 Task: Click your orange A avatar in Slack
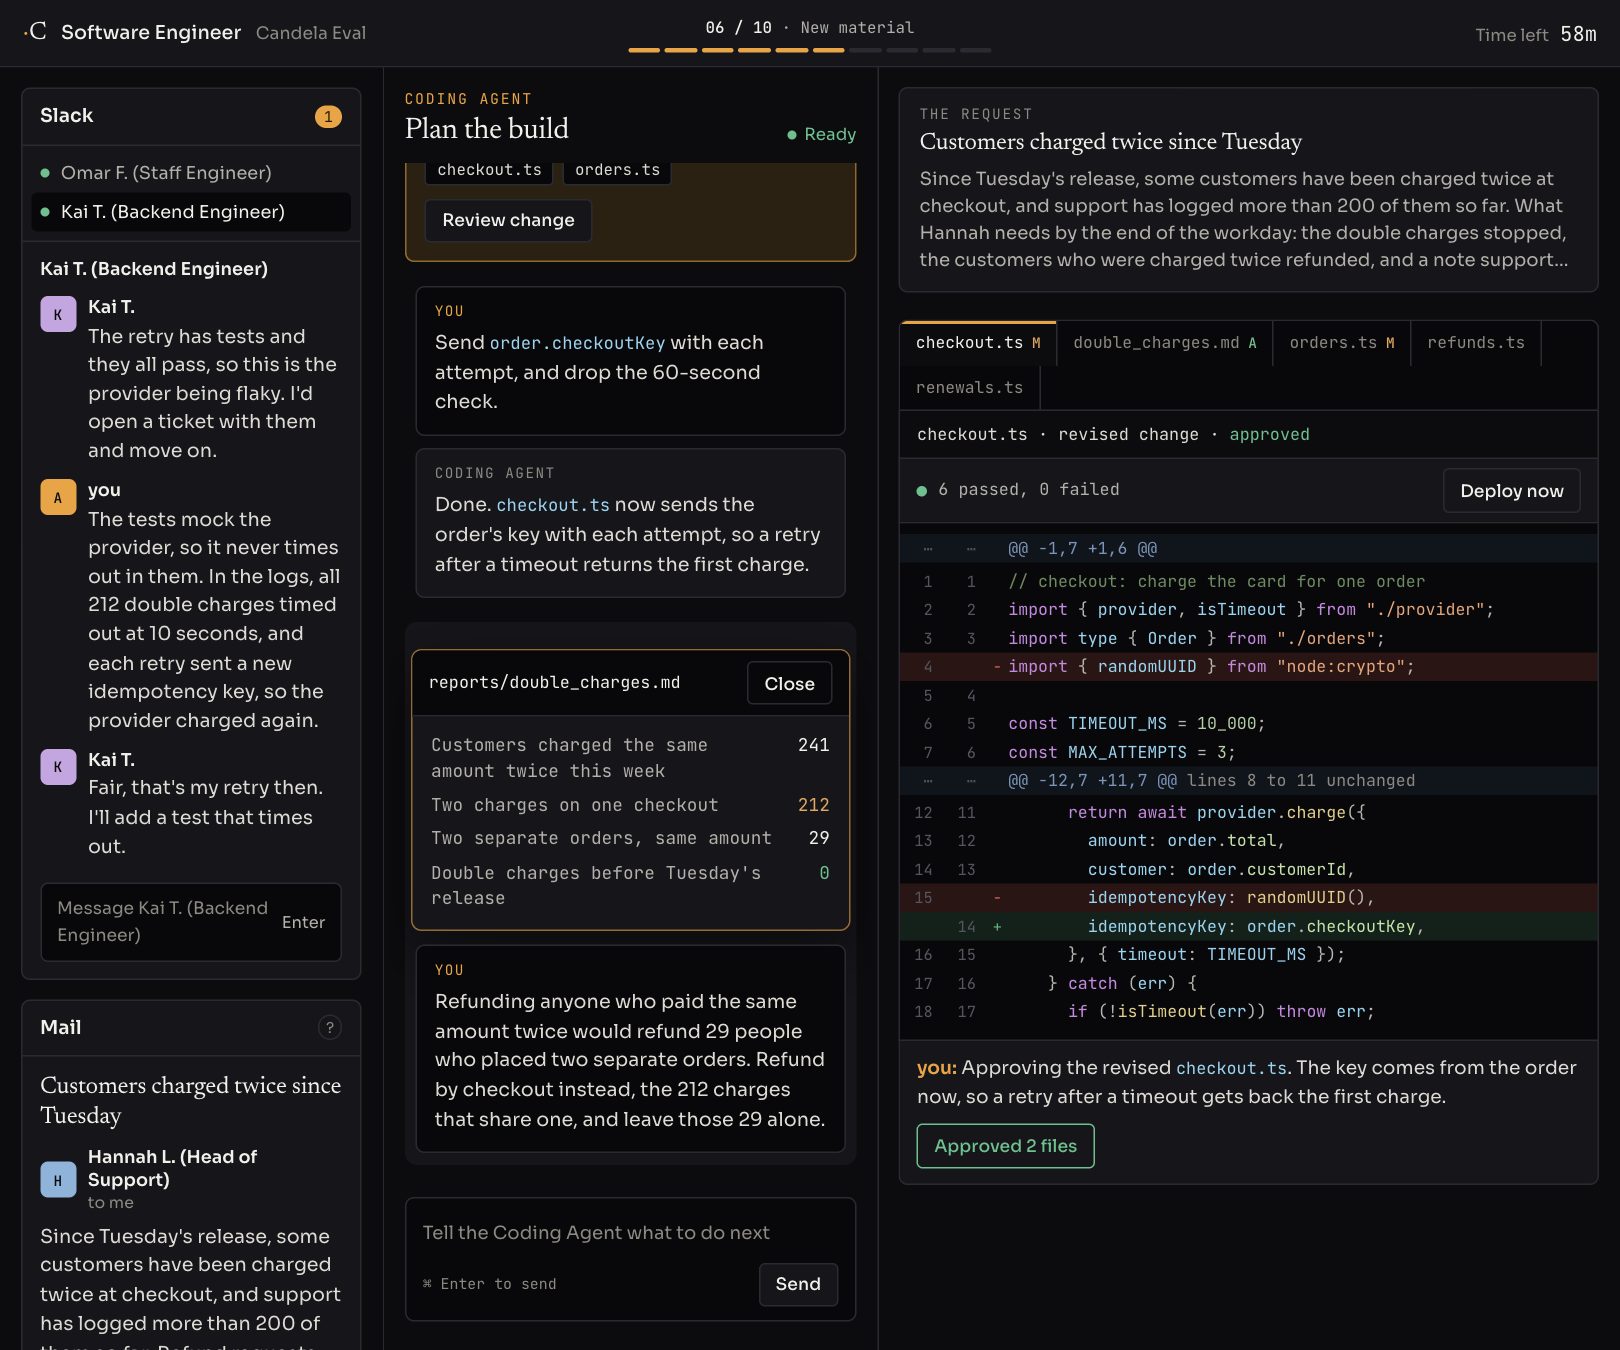click(x=58, y=497)
